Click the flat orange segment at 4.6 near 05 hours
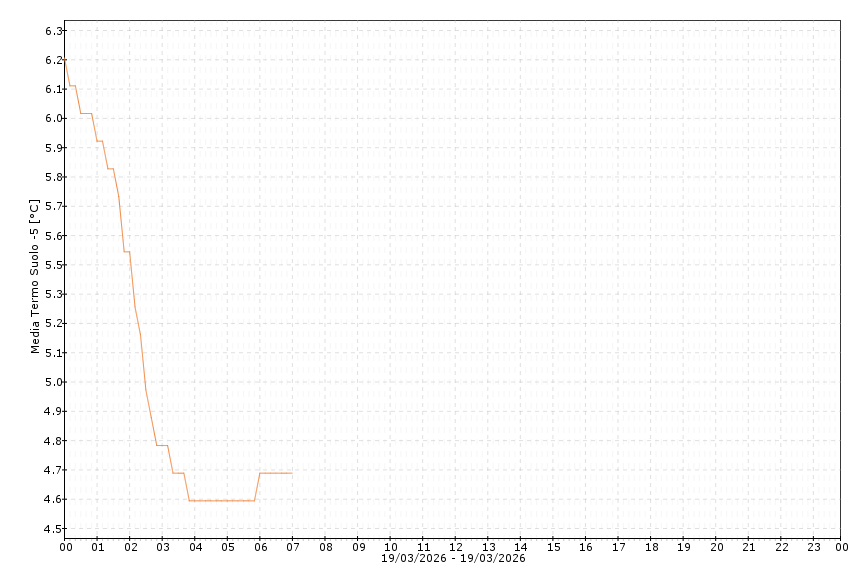 [x=228, y=500]
